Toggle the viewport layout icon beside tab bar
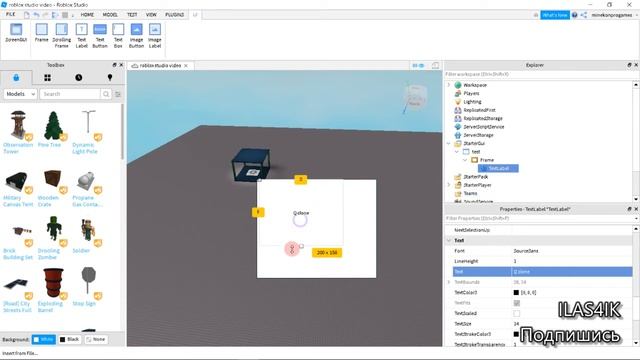This screenshot has width=640, height=360. tap(436, 65)
